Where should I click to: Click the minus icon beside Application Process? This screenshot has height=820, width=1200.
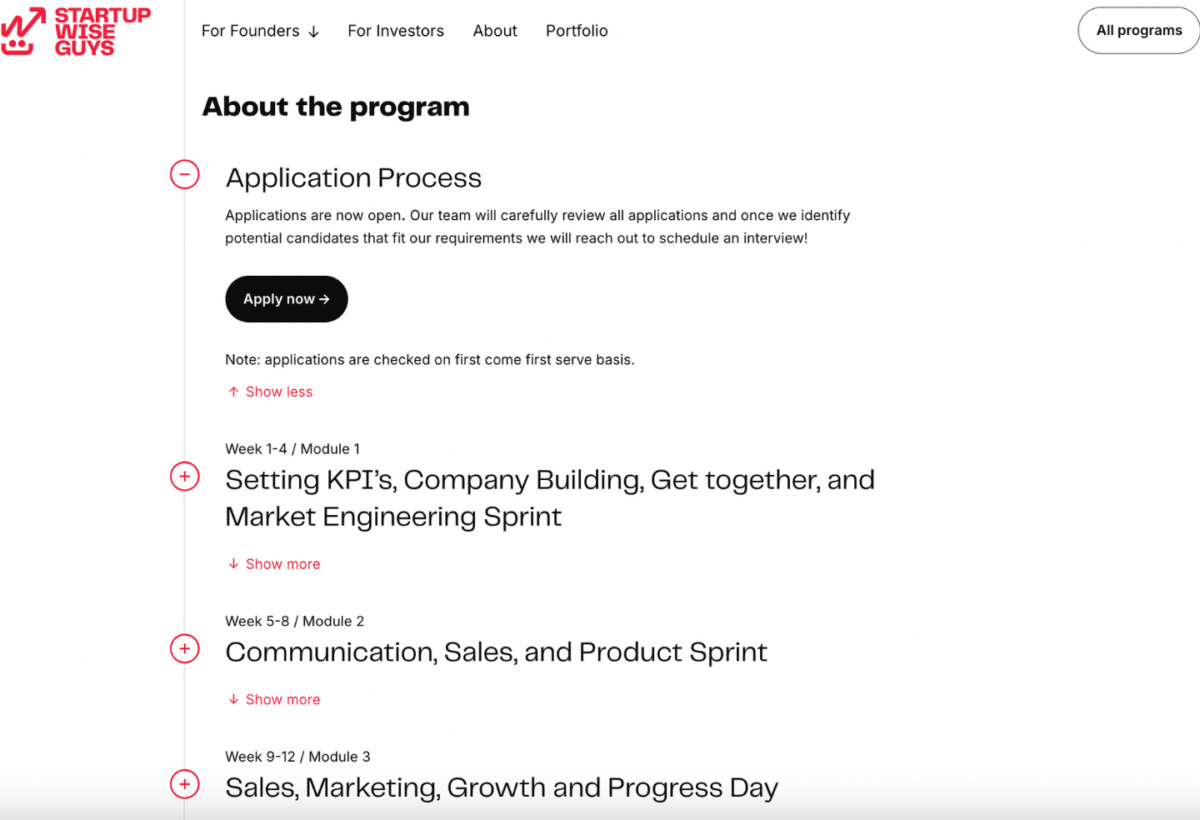(x=185, y=174)
